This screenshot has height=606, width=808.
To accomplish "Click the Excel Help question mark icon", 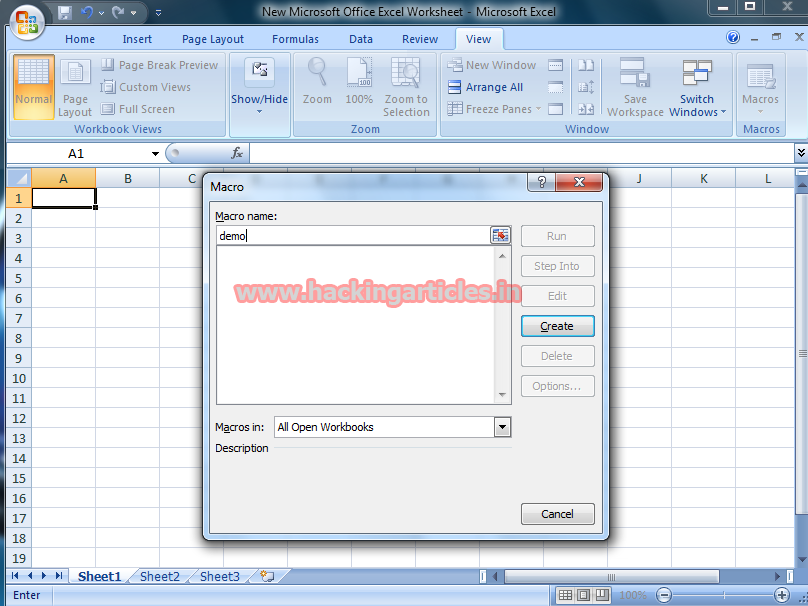I will (733, 37).
